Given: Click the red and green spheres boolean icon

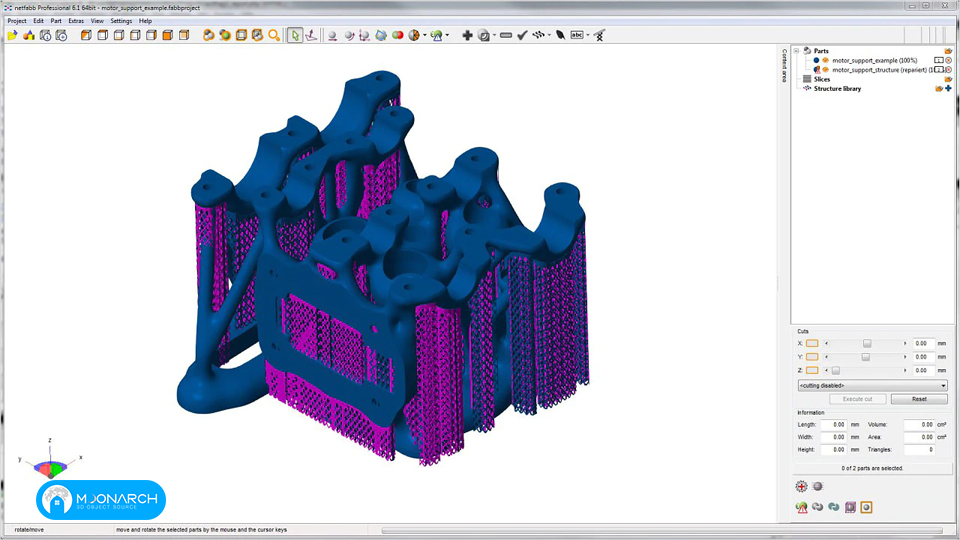Looking at the screenshot, I should click(x=397, y=36).
